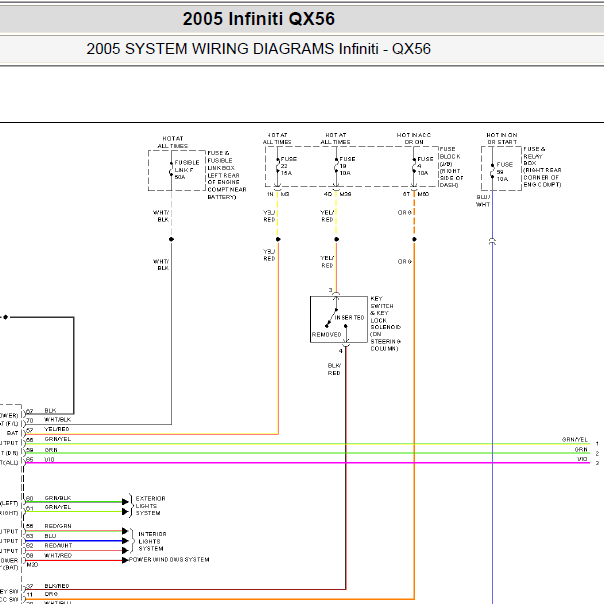Click the splice dot on the WHT/BLK wire
This screenshot has width=604, height=604.
171,240
